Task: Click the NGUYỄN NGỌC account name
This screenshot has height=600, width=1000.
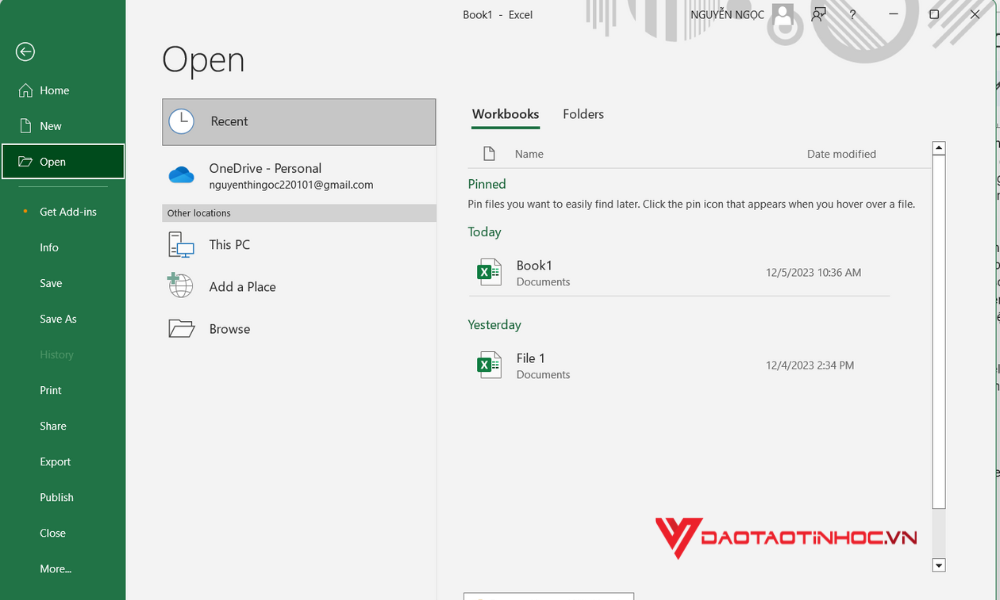Action: click(727, 15)
